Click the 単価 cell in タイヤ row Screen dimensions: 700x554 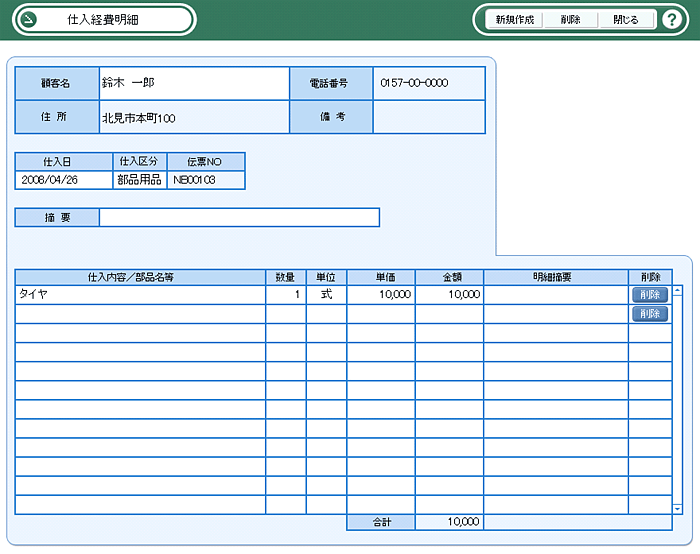pyautogui.click(x=381, y=295)
